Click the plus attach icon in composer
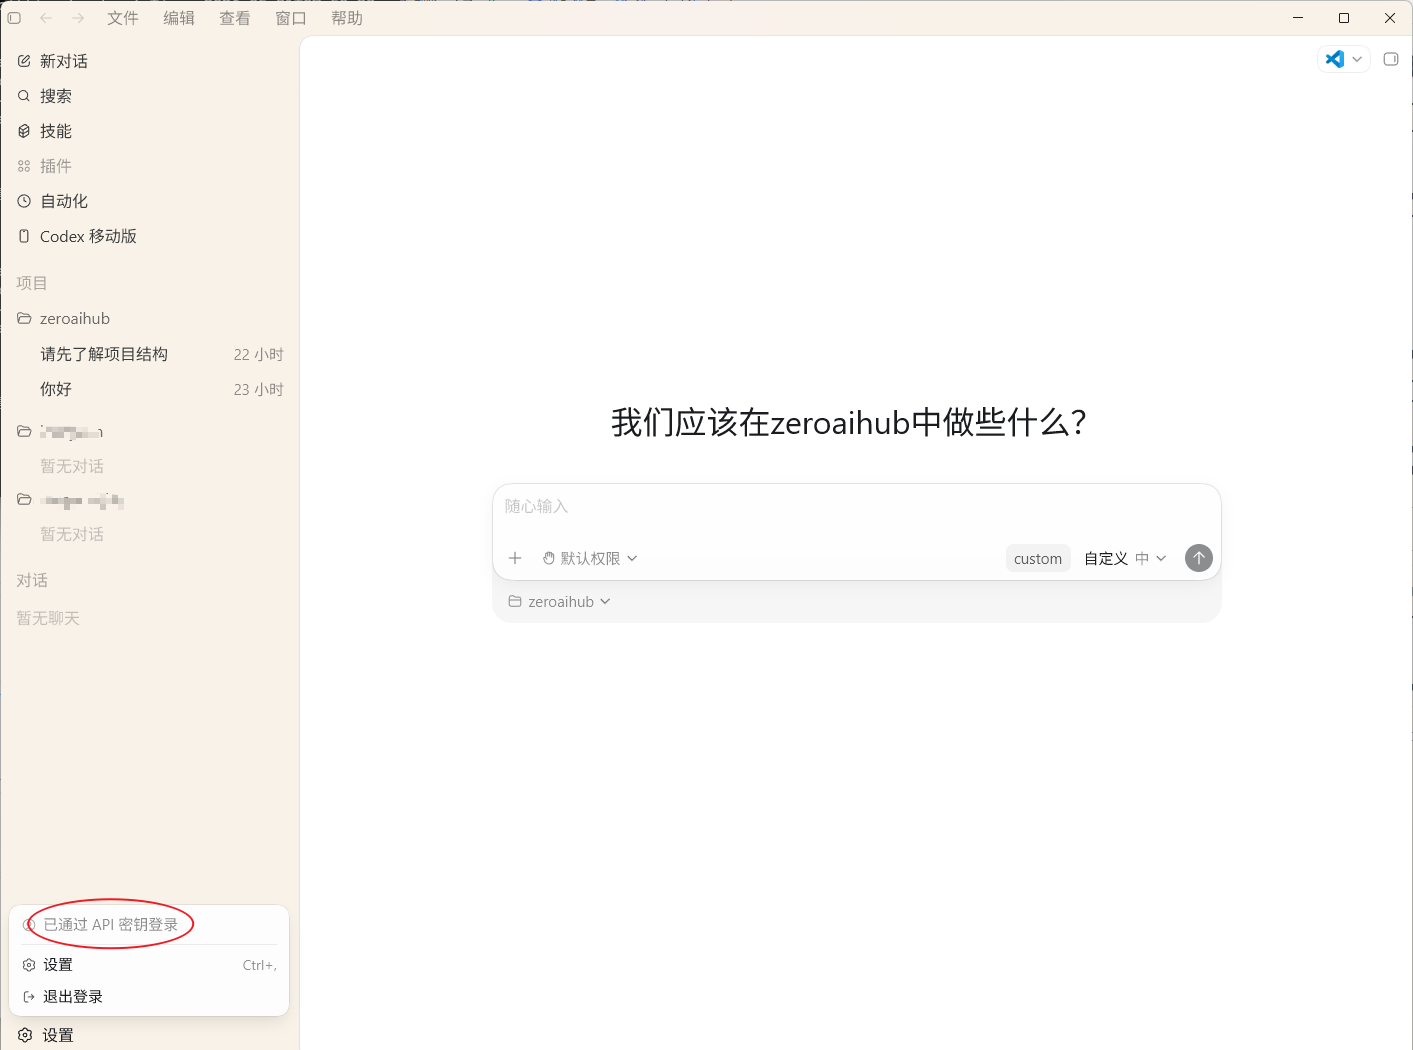1413x1050 pixels. [515, 558]
